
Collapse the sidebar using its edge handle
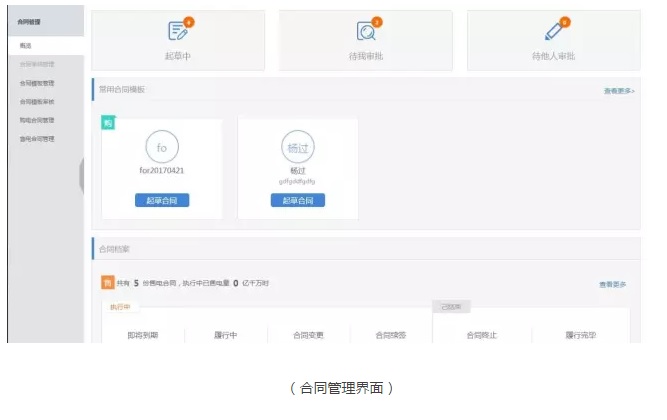point(83,176)
